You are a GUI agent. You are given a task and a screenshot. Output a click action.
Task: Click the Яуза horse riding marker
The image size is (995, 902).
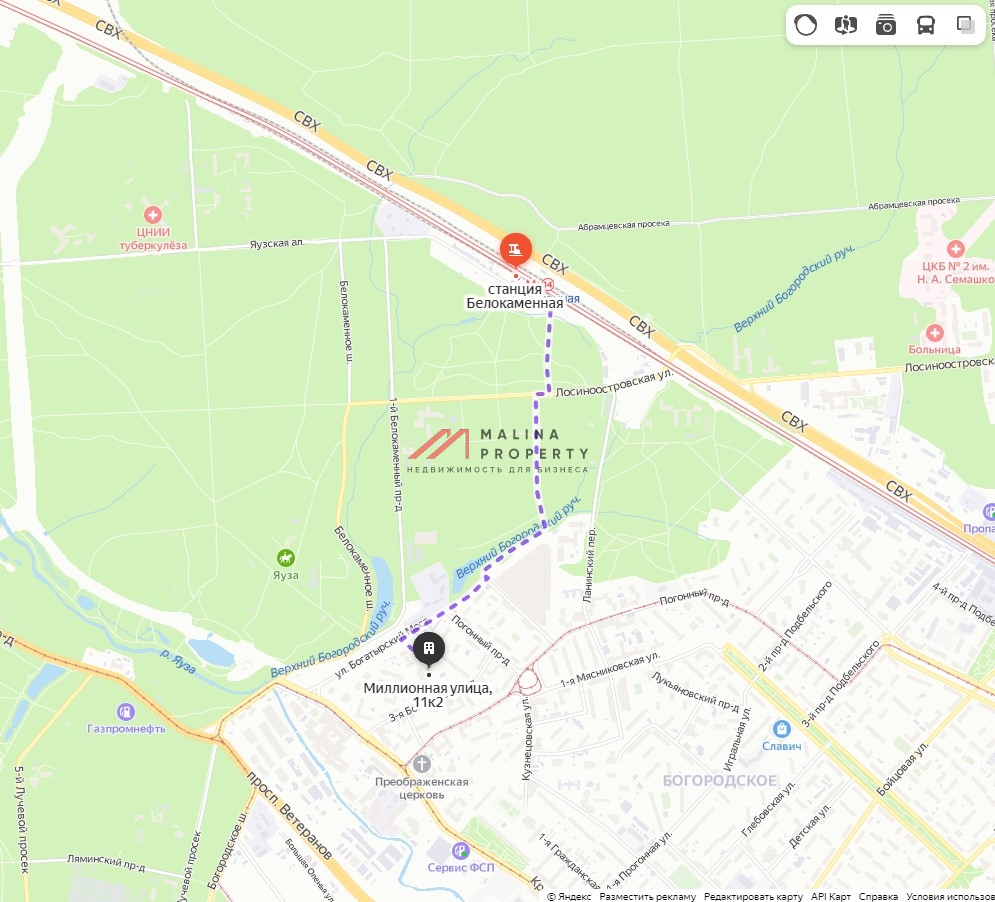(x=286, y=558)
